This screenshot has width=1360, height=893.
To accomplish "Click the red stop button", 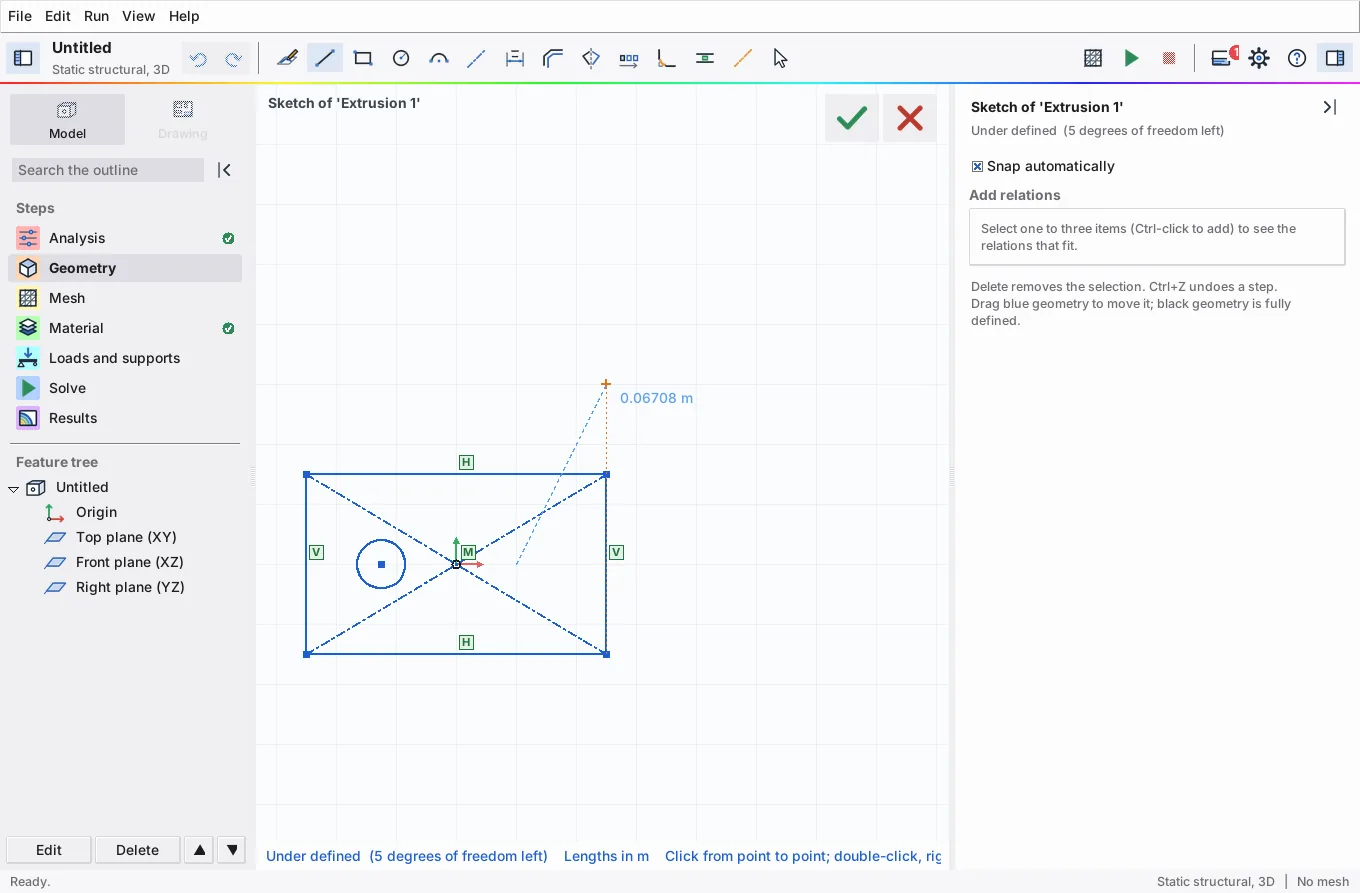I will pos(1169,58).
